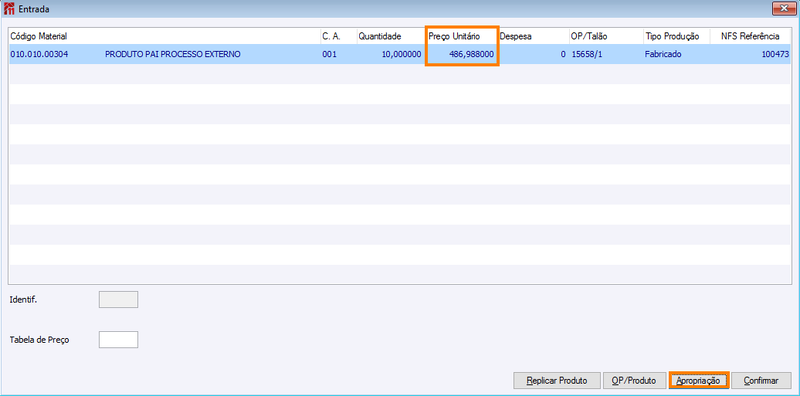The image size is (800, 396).
Task: Click the C. A. value 001
Action: pos(330,54)
